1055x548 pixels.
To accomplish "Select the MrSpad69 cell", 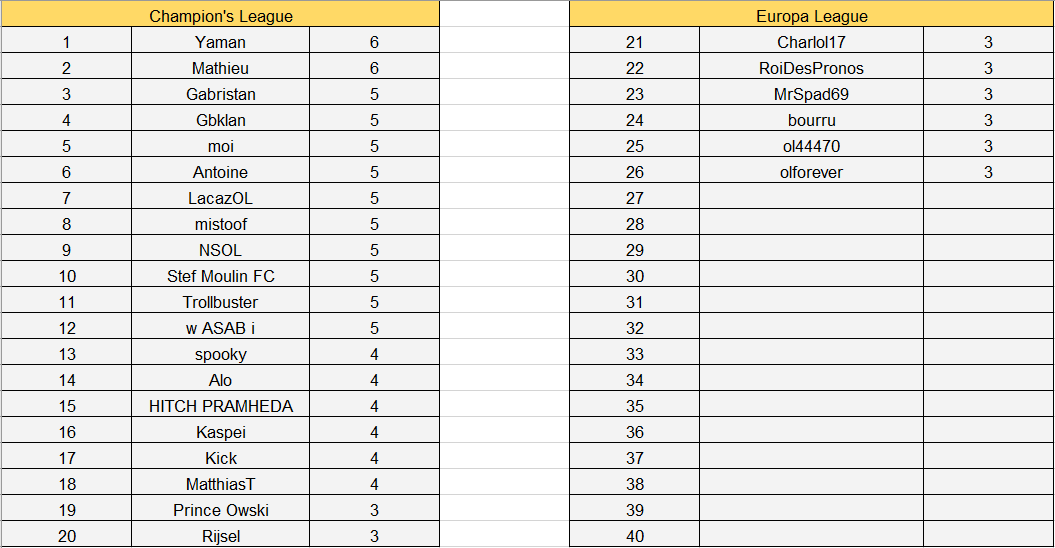I will click(x=811, y=94).
